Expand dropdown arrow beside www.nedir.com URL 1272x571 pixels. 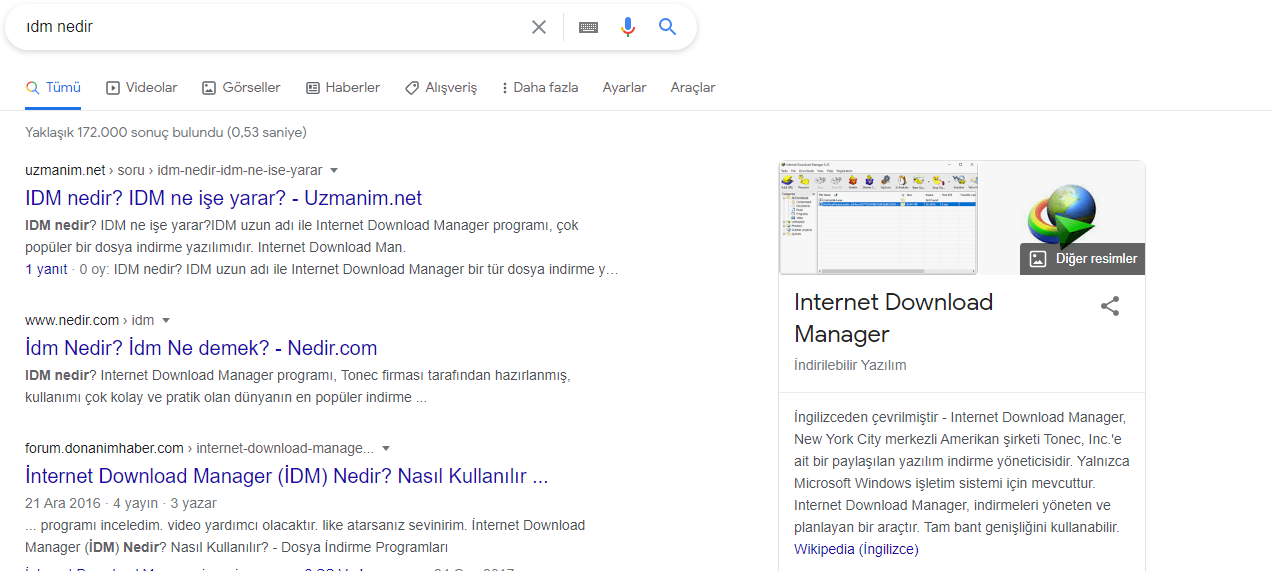click(166, 320)
